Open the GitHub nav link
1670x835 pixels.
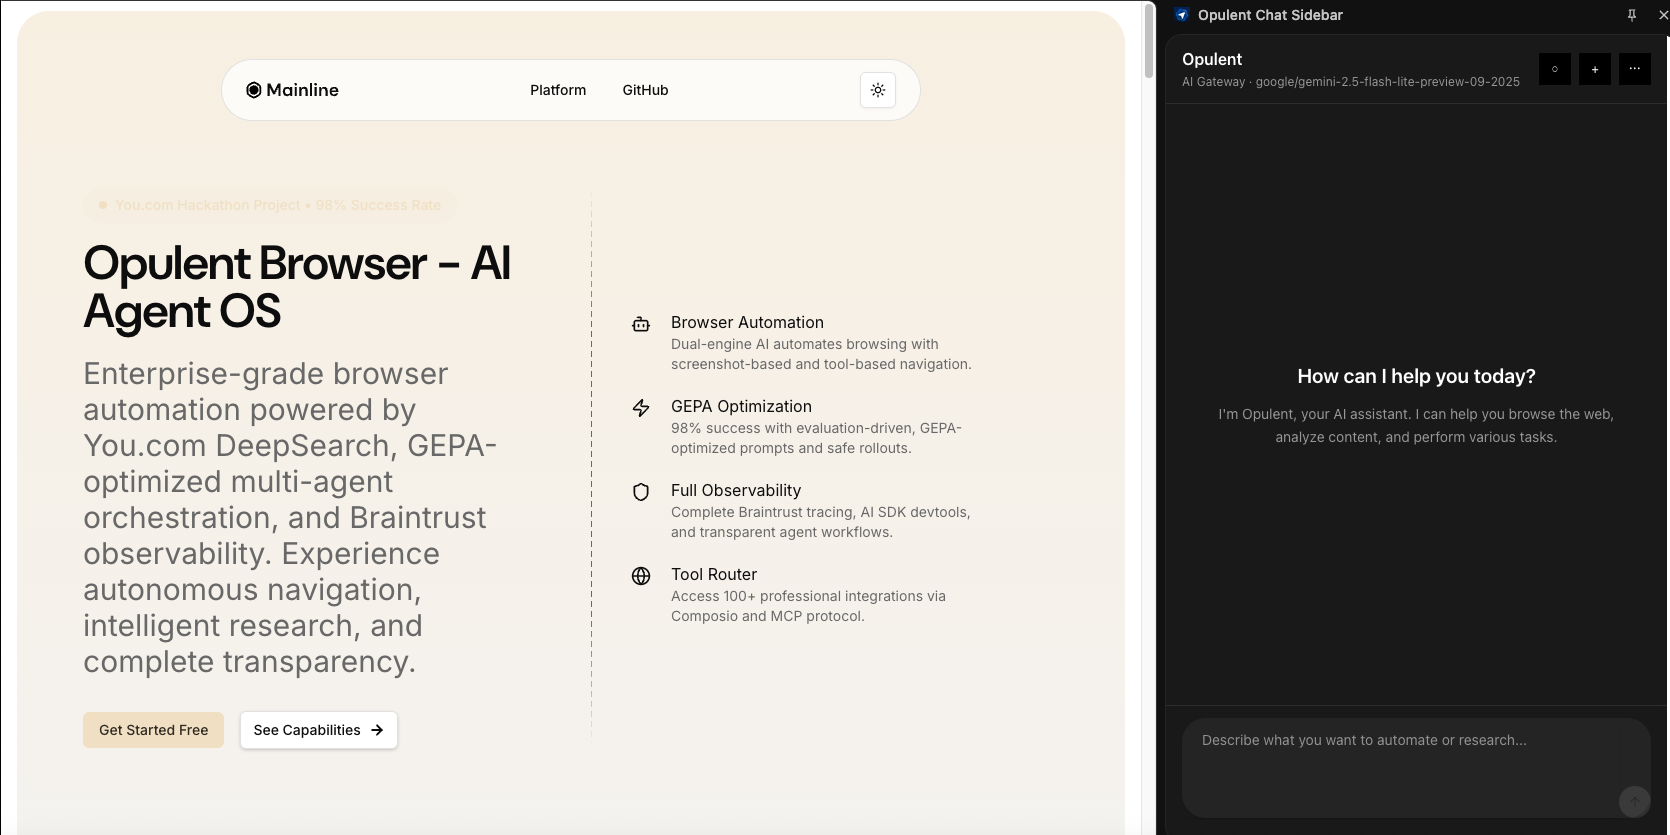pyautogui.click(x=645, y=90)
